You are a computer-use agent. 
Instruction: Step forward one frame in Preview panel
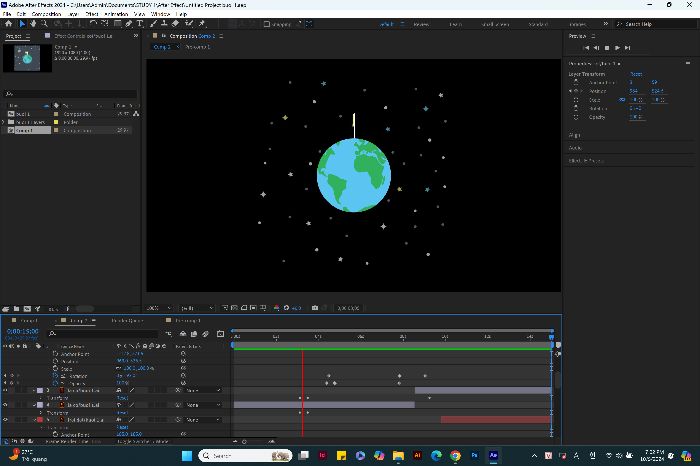pyautogui.click(x=617, y=48)
